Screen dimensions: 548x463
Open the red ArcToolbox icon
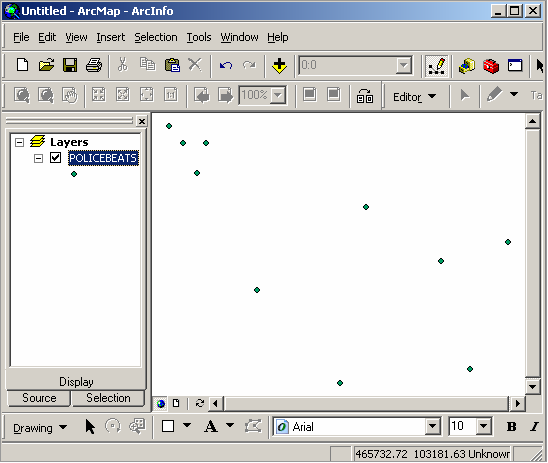(x=491, y=66)
